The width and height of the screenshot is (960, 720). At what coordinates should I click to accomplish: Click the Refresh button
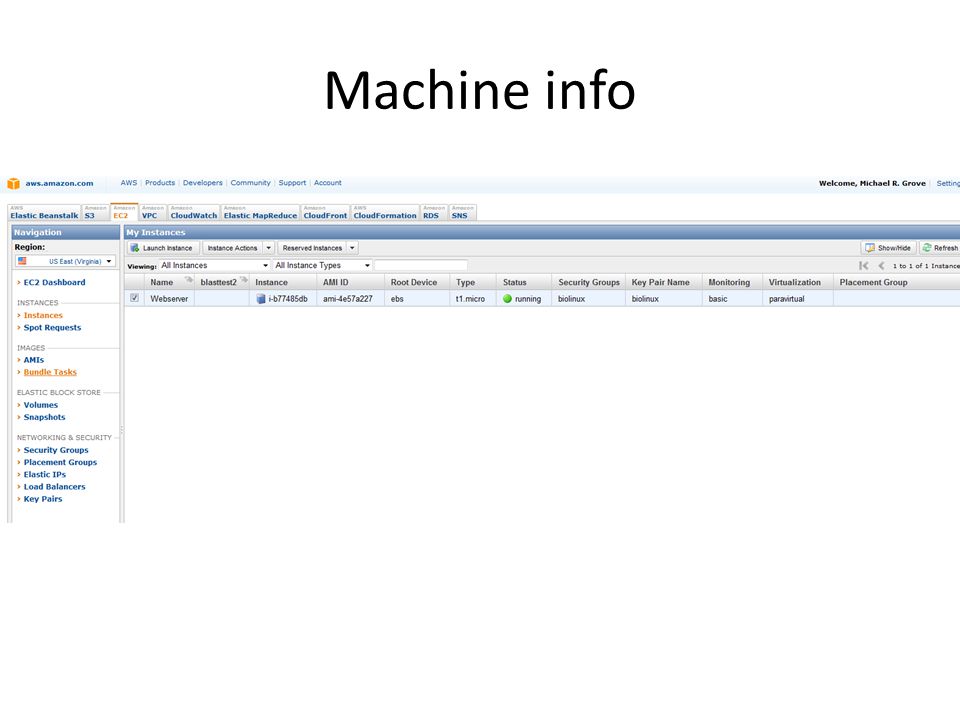click(940, 248)
